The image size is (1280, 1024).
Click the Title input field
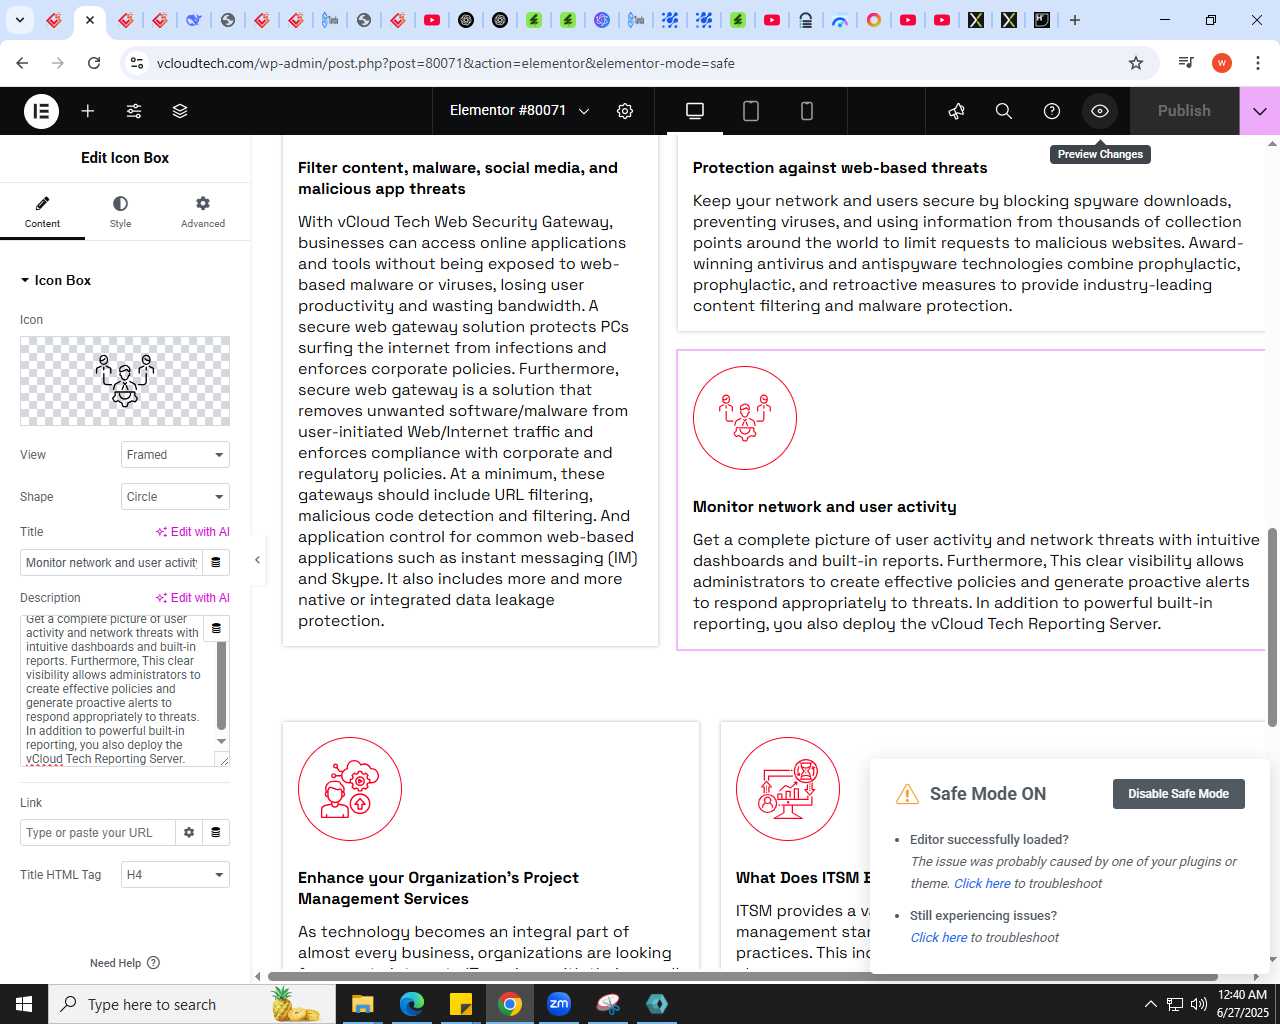(111, 562)
